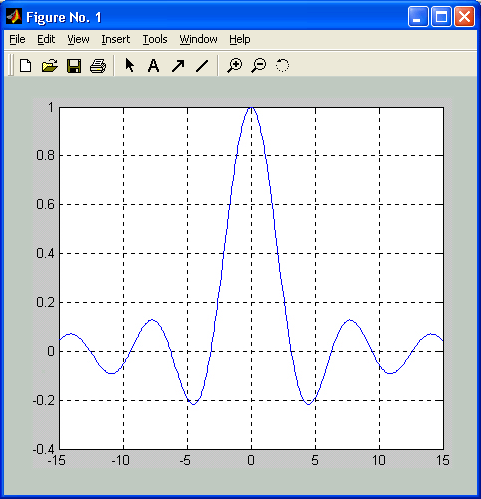Activate the Insert Text tool
481x499 pixels.
click(x=153, y=65)
